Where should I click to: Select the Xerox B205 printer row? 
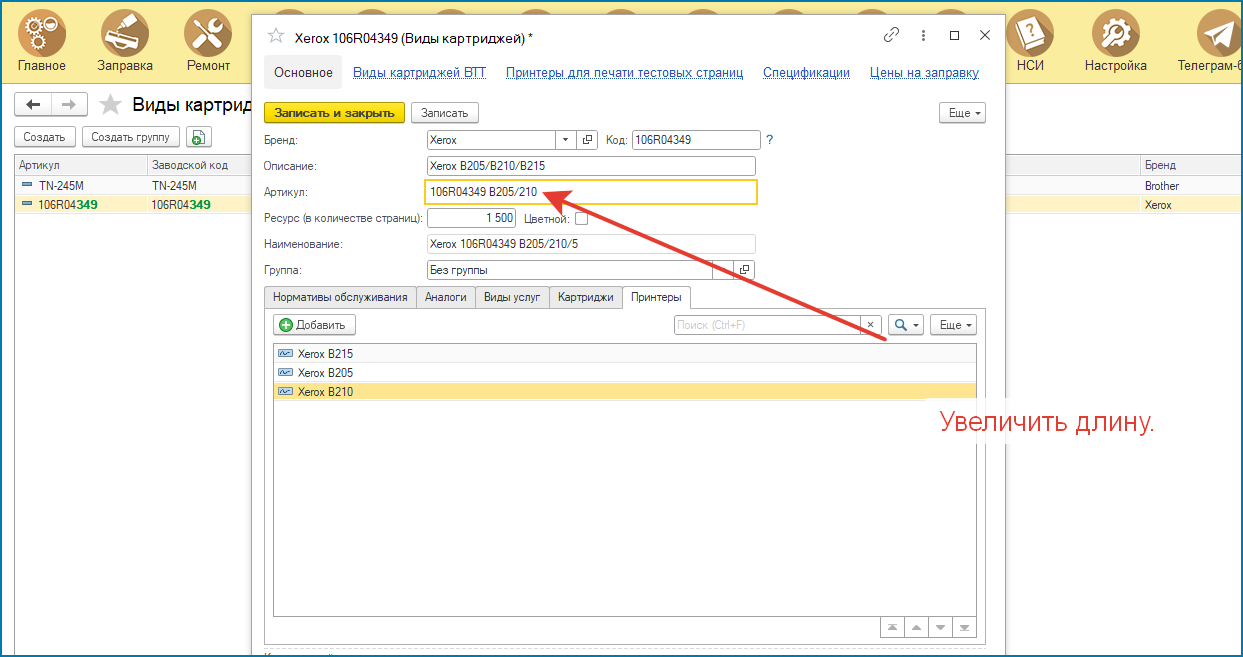point(625,373)
